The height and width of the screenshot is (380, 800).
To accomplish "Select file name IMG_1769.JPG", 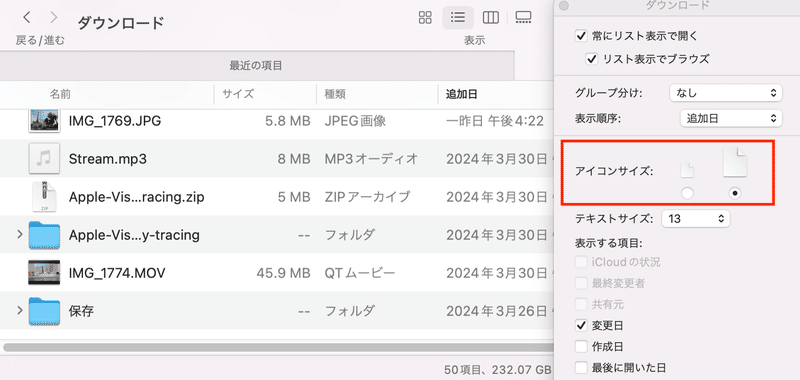I will [x=115, y=121].
